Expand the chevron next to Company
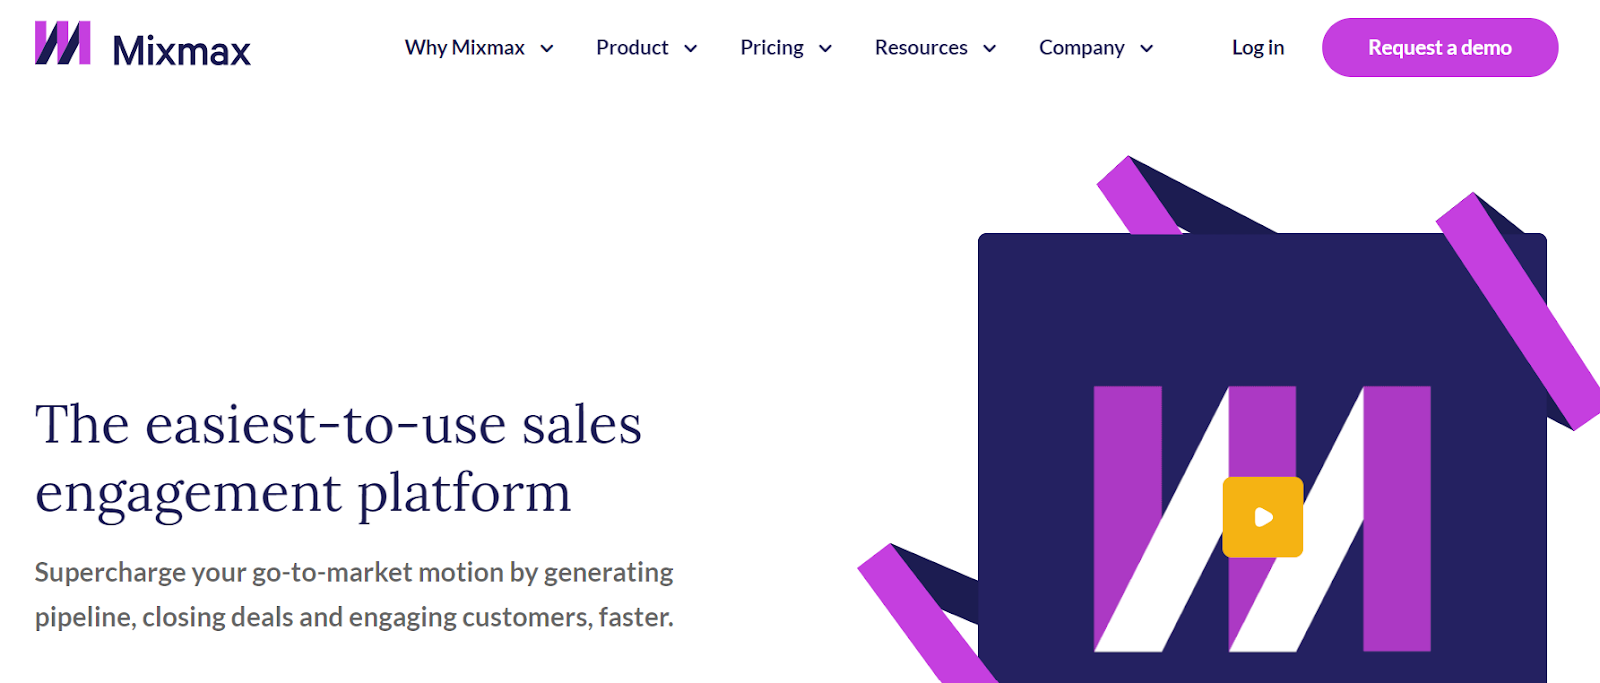Image resolution: width=1600 pixels, height=683 pixels. point(1146,49)
